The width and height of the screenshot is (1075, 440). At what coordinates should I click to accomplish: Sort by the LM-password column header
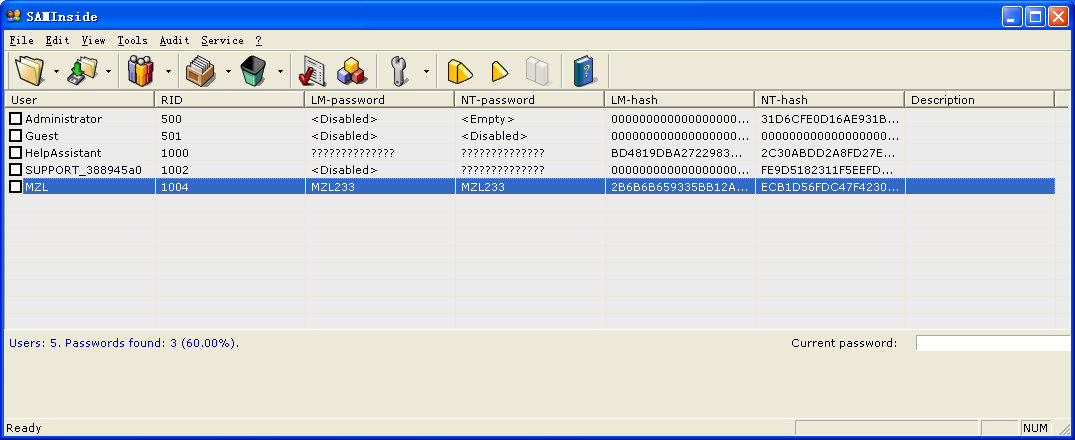point(380,99)
